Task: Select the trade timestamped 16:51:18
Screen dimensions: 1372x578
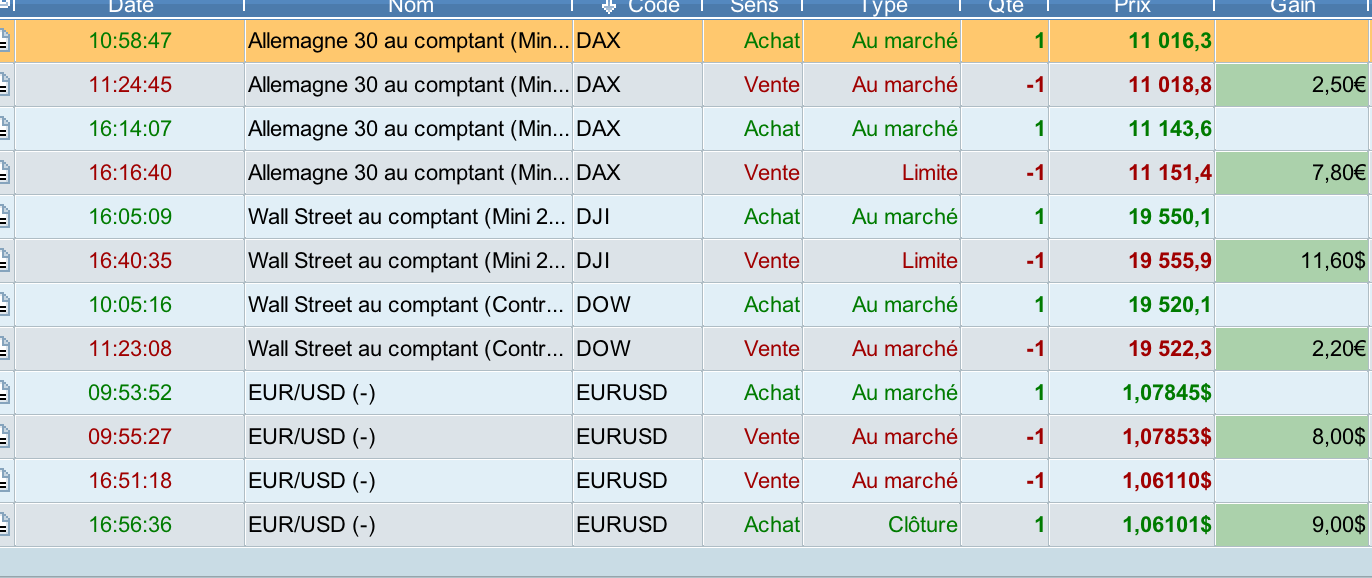Action: point(686,481)
